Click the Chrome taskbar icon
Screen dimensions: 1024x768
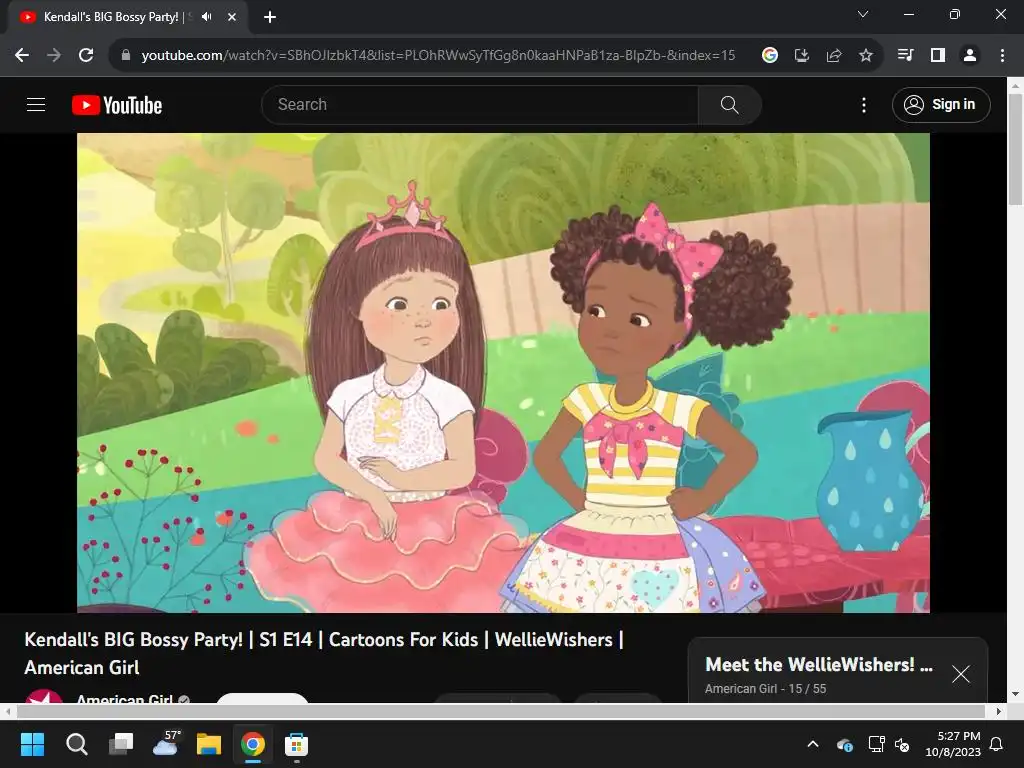tap(253, 744)
